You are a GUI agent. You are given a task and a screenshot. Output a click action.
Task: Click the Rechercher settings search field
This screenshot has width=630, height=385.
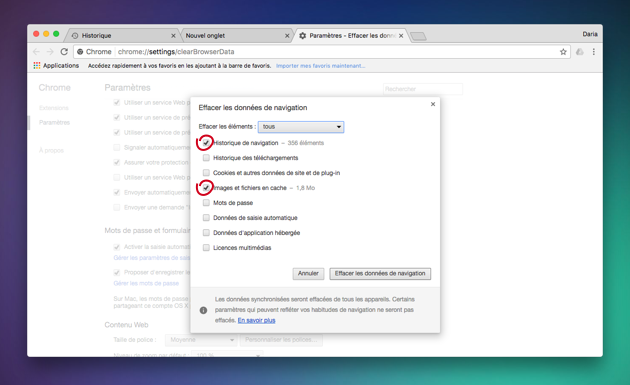click(423, 89)
